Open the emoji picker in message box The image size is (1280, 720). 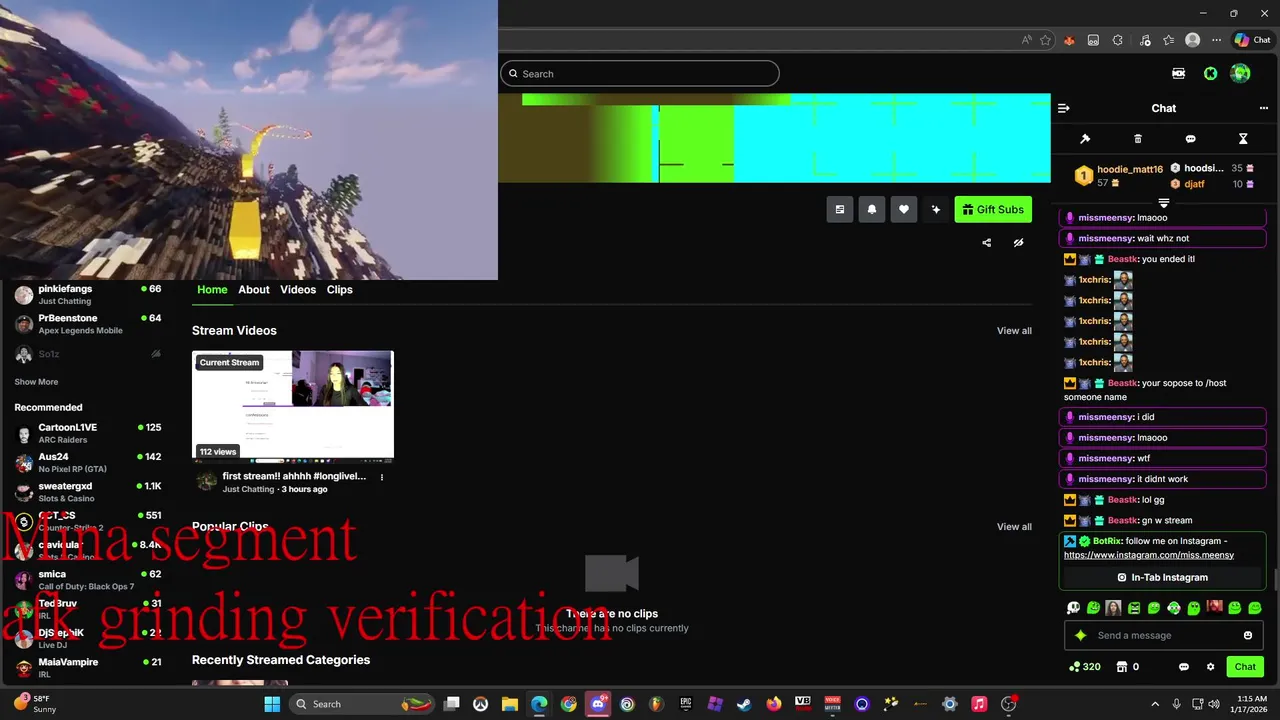[1248, 635]
